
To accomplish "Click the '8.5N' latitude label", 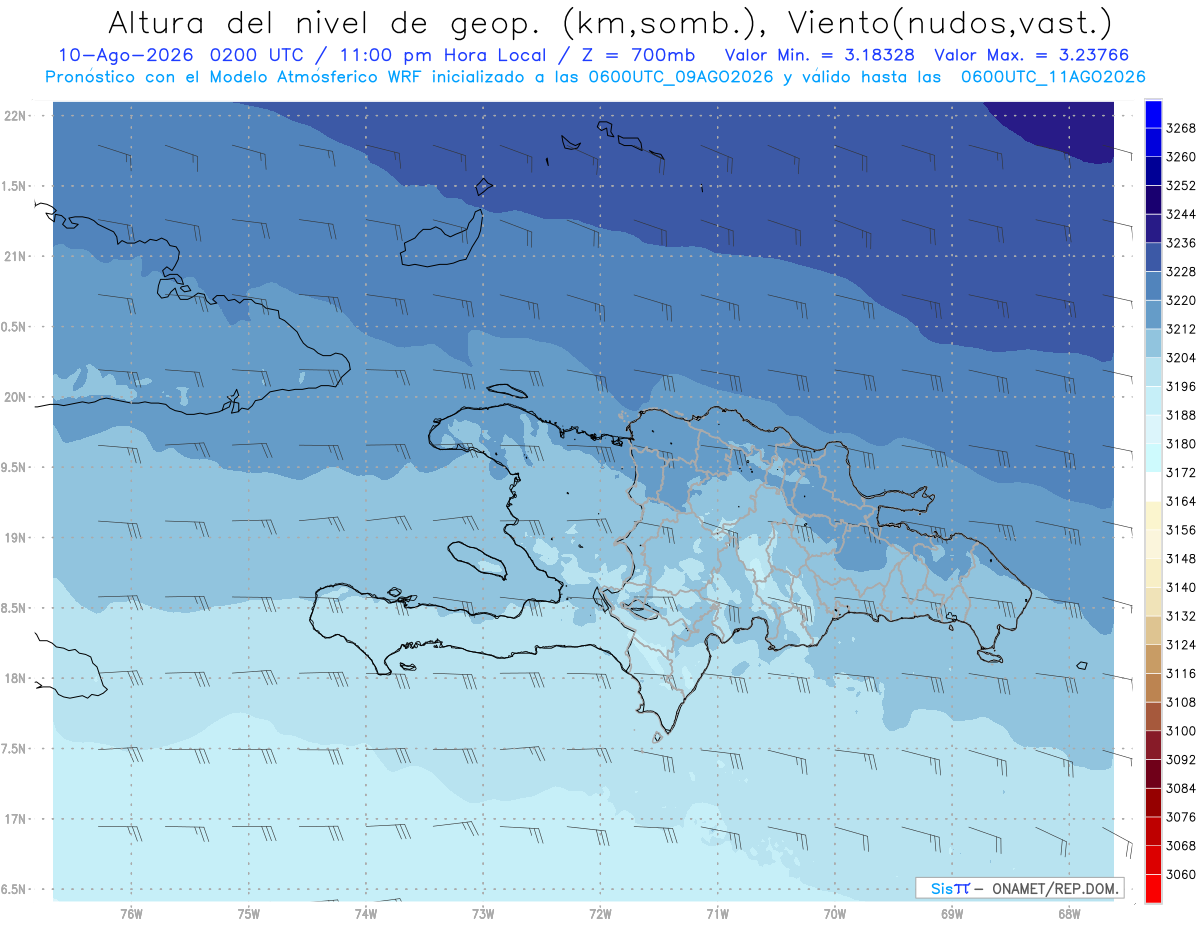I will (x=13, y=608).
